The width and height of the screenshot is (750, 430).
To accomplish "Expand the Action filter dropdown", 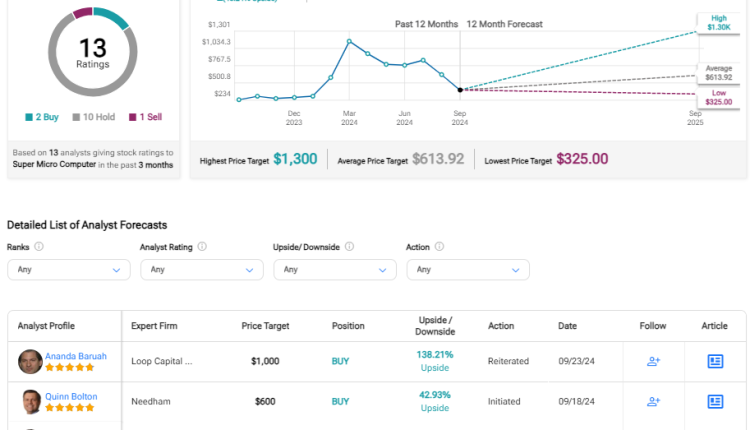I will click(x=467, y=269).
